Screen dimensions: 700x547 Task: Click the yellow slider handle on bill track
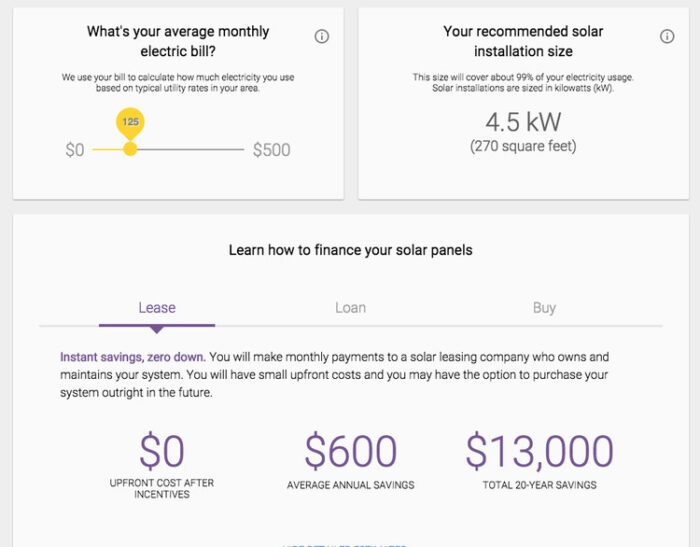pyautogui.click(x=130, y=149)
